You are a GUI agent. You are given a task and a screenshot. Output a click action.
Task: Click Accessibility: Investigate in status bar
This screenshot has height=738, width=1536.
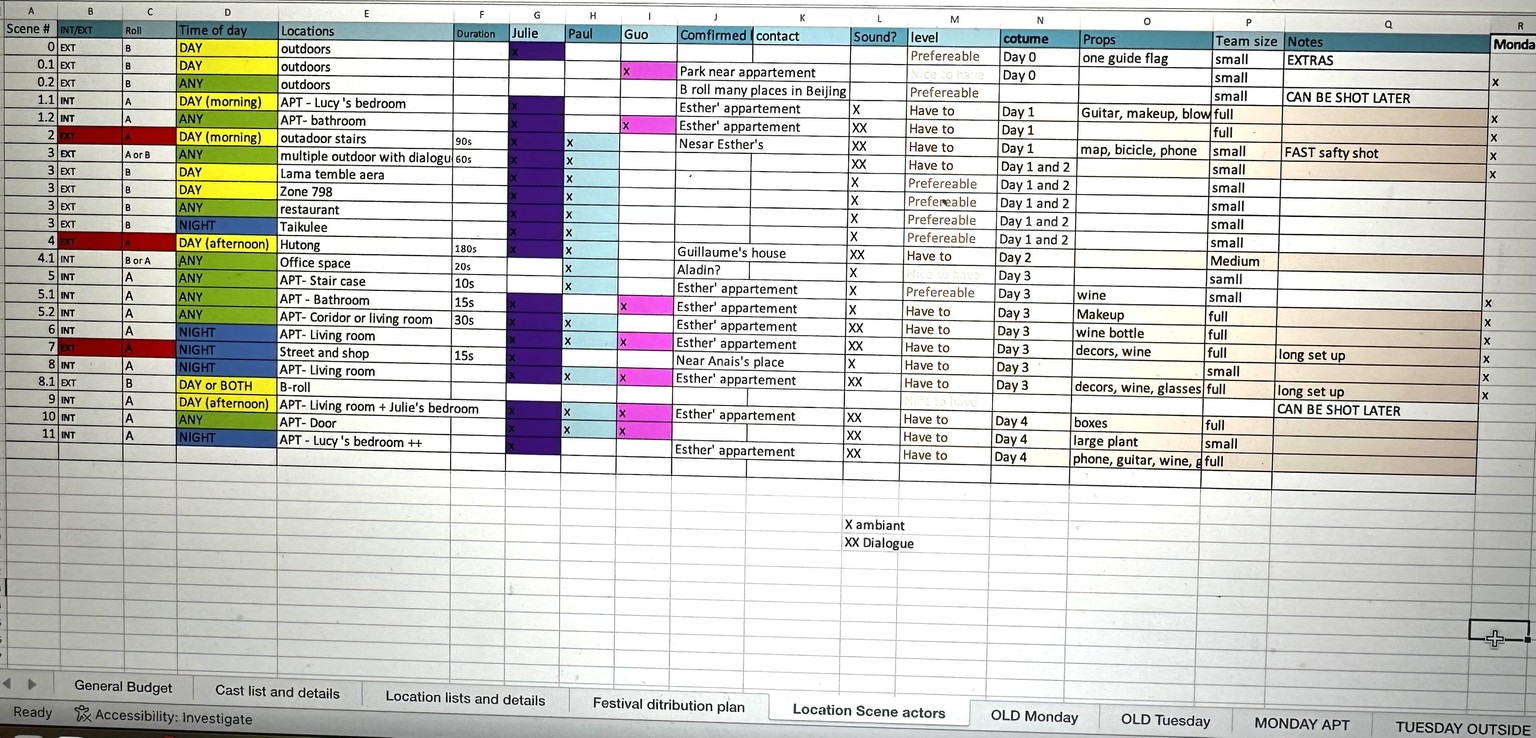[x=173, y=717]
